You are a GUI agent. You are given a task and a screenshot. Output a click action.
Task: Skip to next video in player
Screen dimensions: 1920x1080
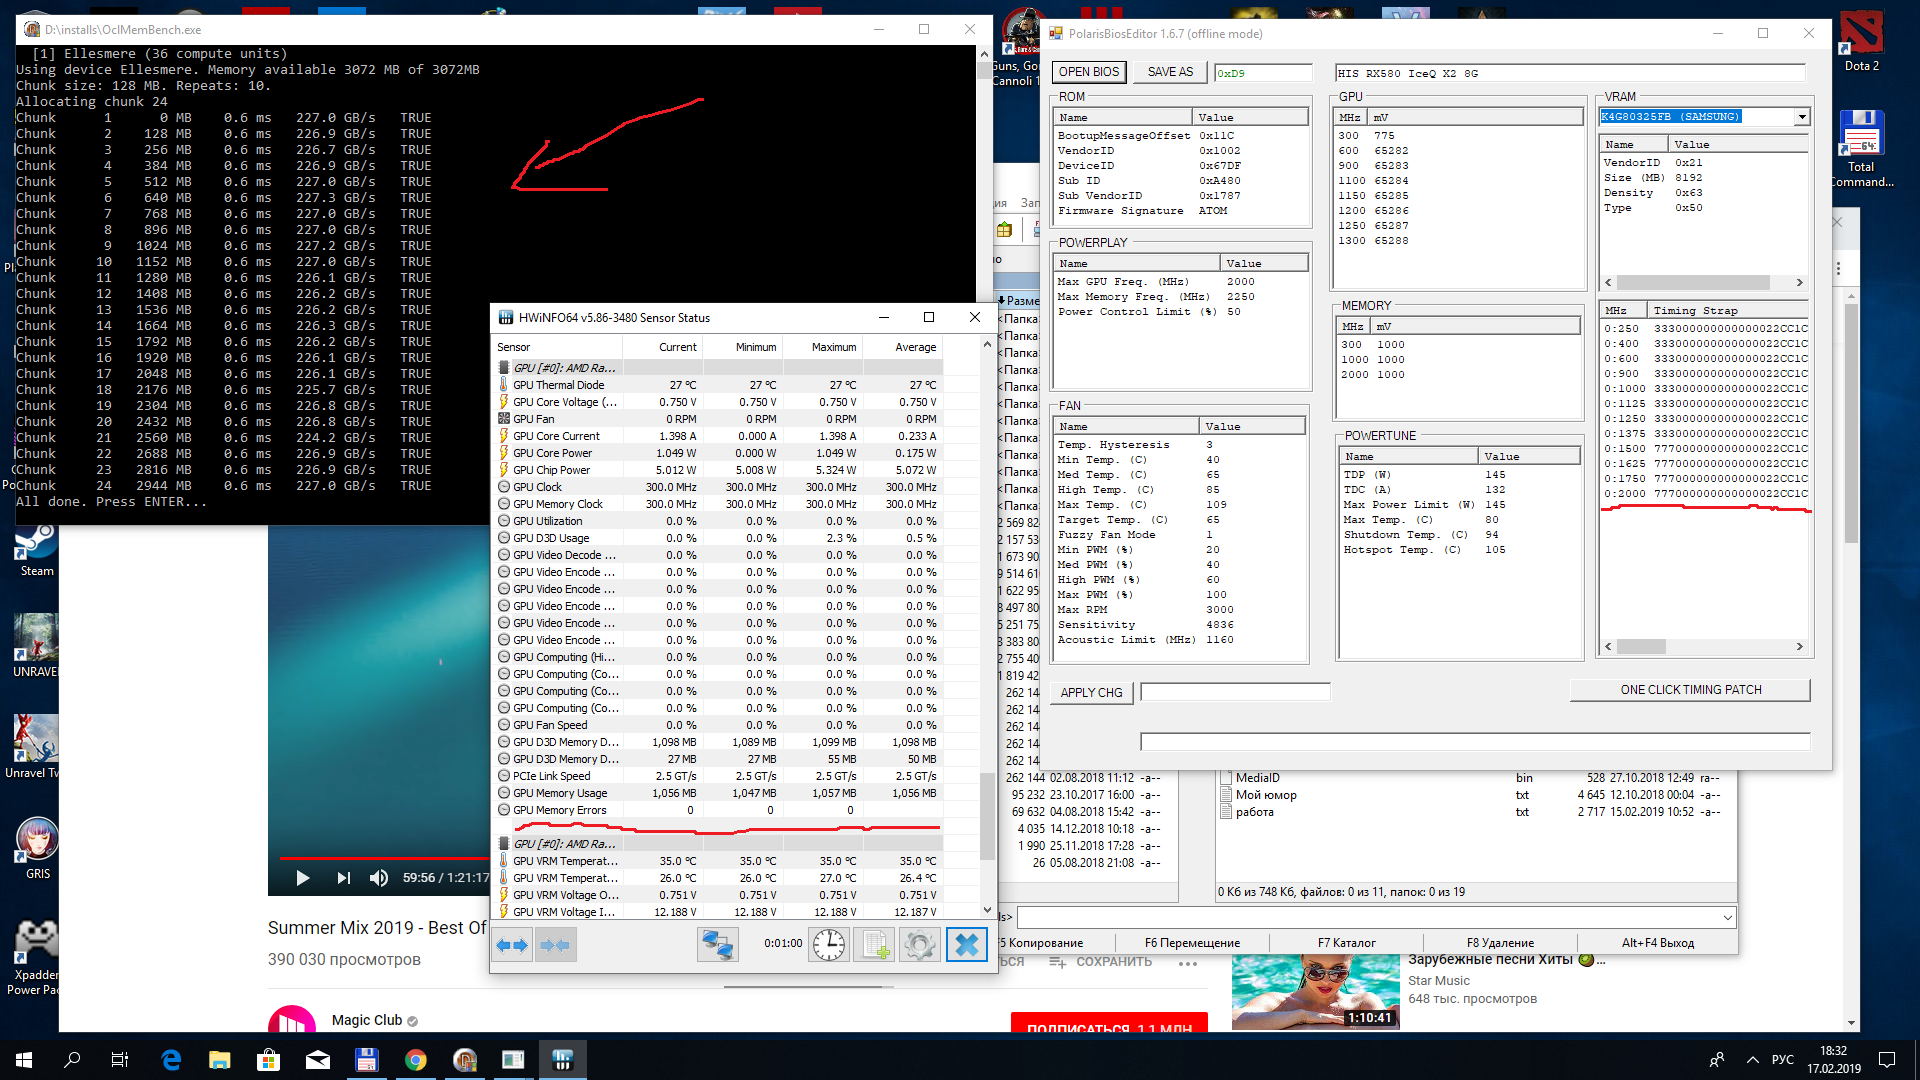[x=343, y=878]
